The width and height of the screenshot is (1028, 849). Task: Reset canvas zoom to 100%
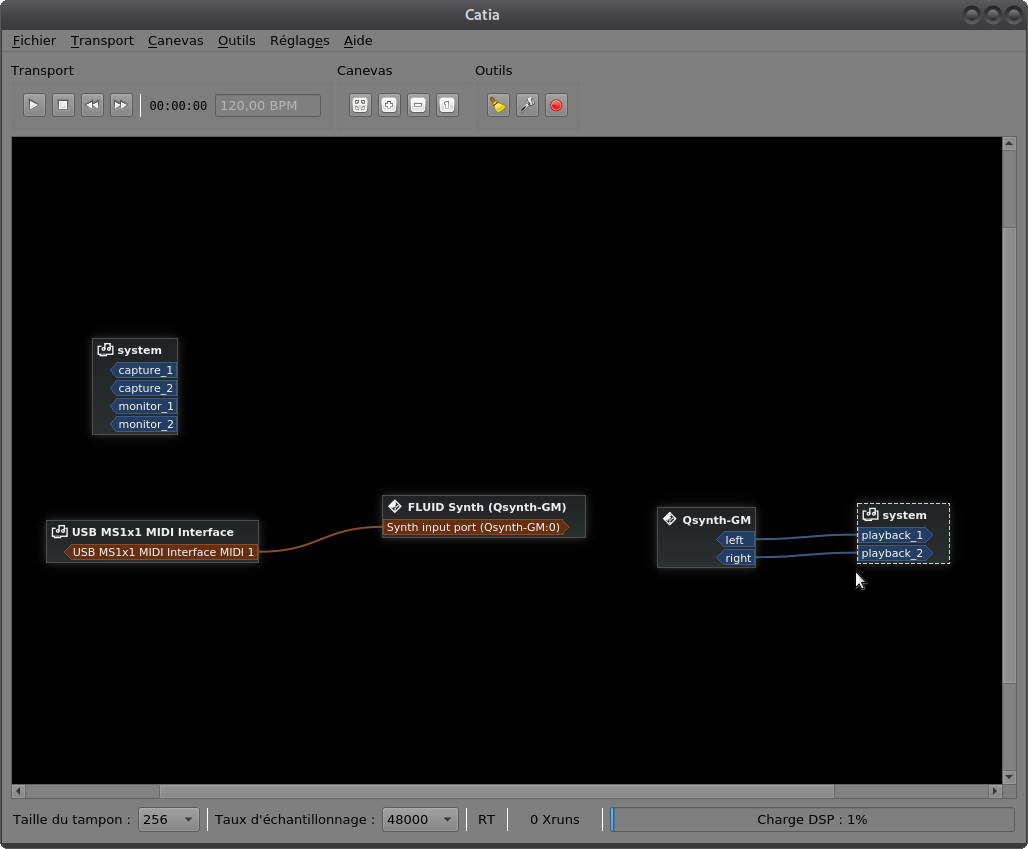(x=447, y=105)
